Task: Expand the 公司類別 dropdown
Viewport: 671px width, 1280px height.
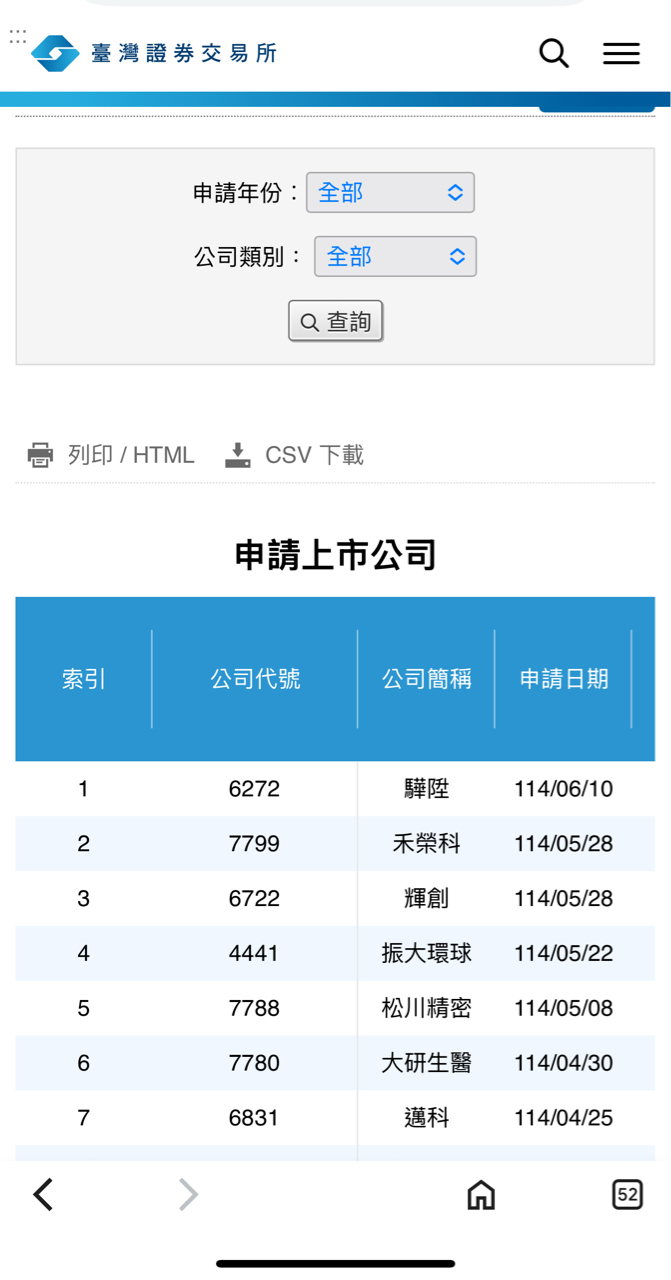Action: [x=395, y=257]
